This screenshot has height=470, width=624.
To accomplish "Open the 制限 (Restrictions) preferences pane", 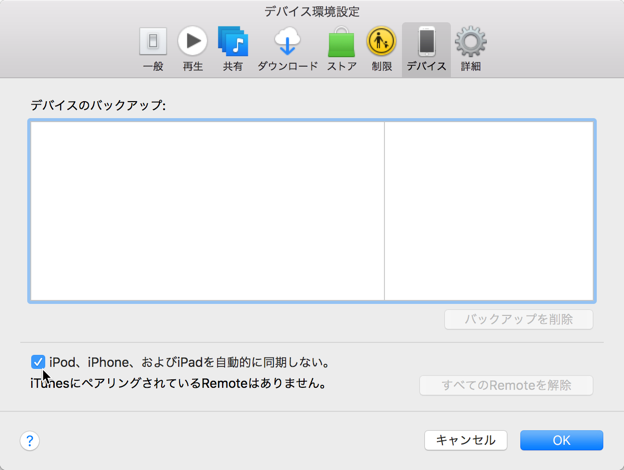I will [381, 49].
